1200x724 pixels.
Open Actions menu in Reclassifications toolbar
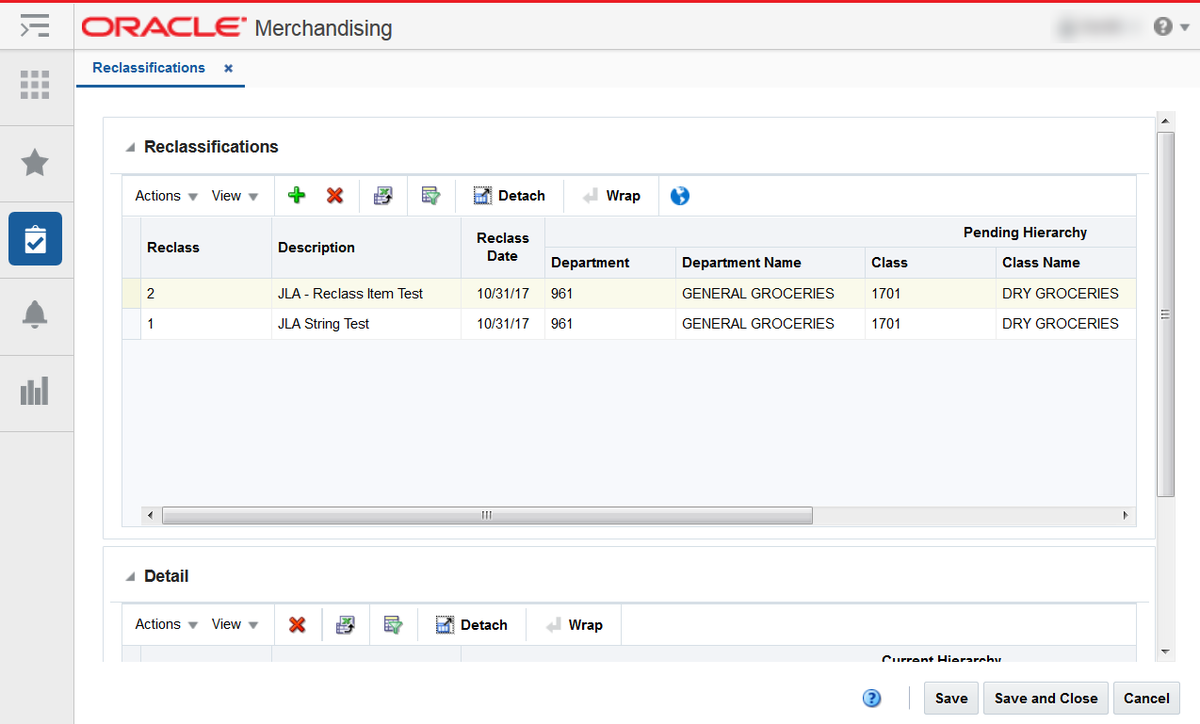tap(166, 196)
